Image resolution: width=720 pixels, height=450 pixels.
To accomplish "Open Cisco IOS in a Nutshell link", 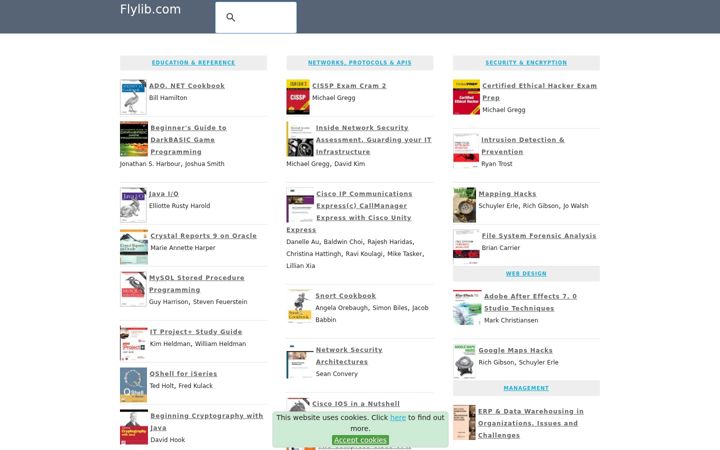I will click(x=356, y=404).
